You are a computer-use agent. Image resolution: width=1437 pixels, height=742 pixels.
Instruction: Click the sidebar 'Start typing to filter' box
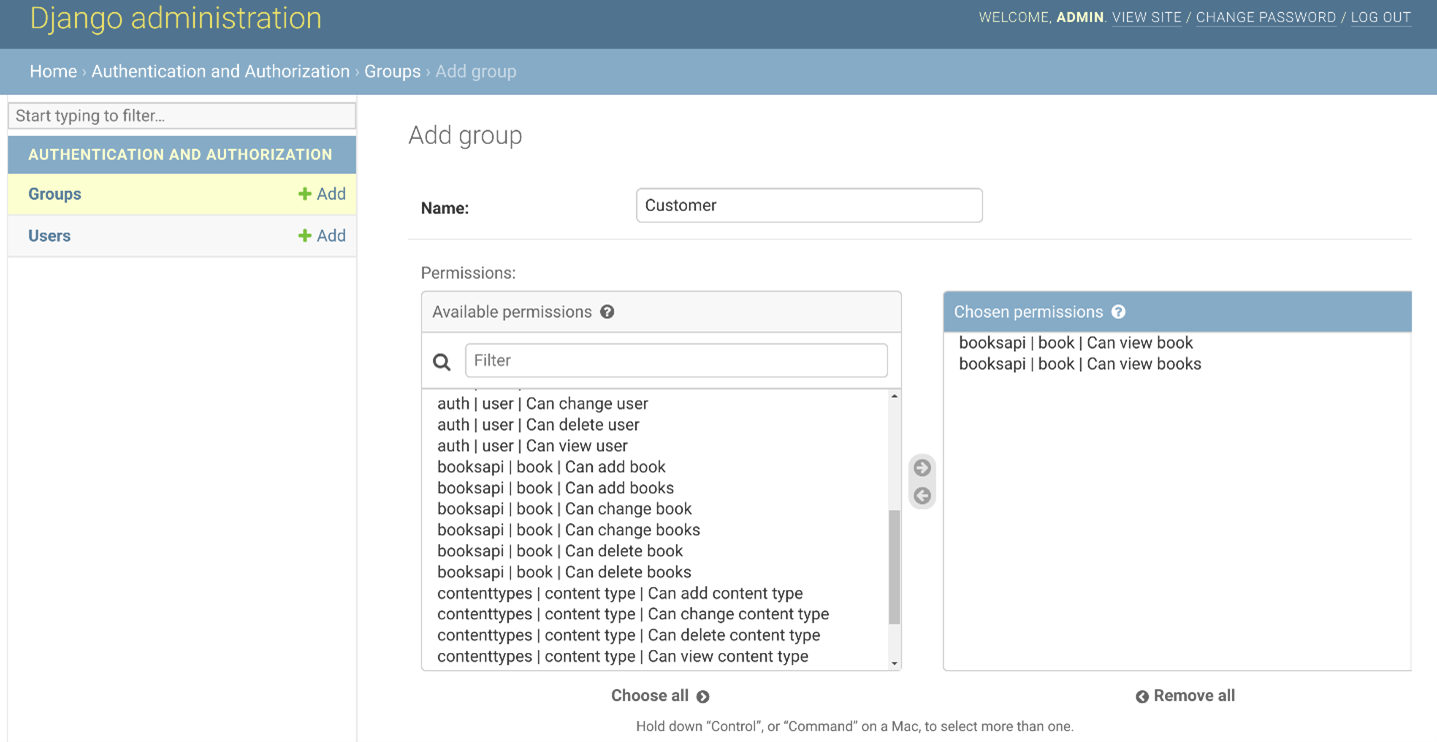coord(182,116)
